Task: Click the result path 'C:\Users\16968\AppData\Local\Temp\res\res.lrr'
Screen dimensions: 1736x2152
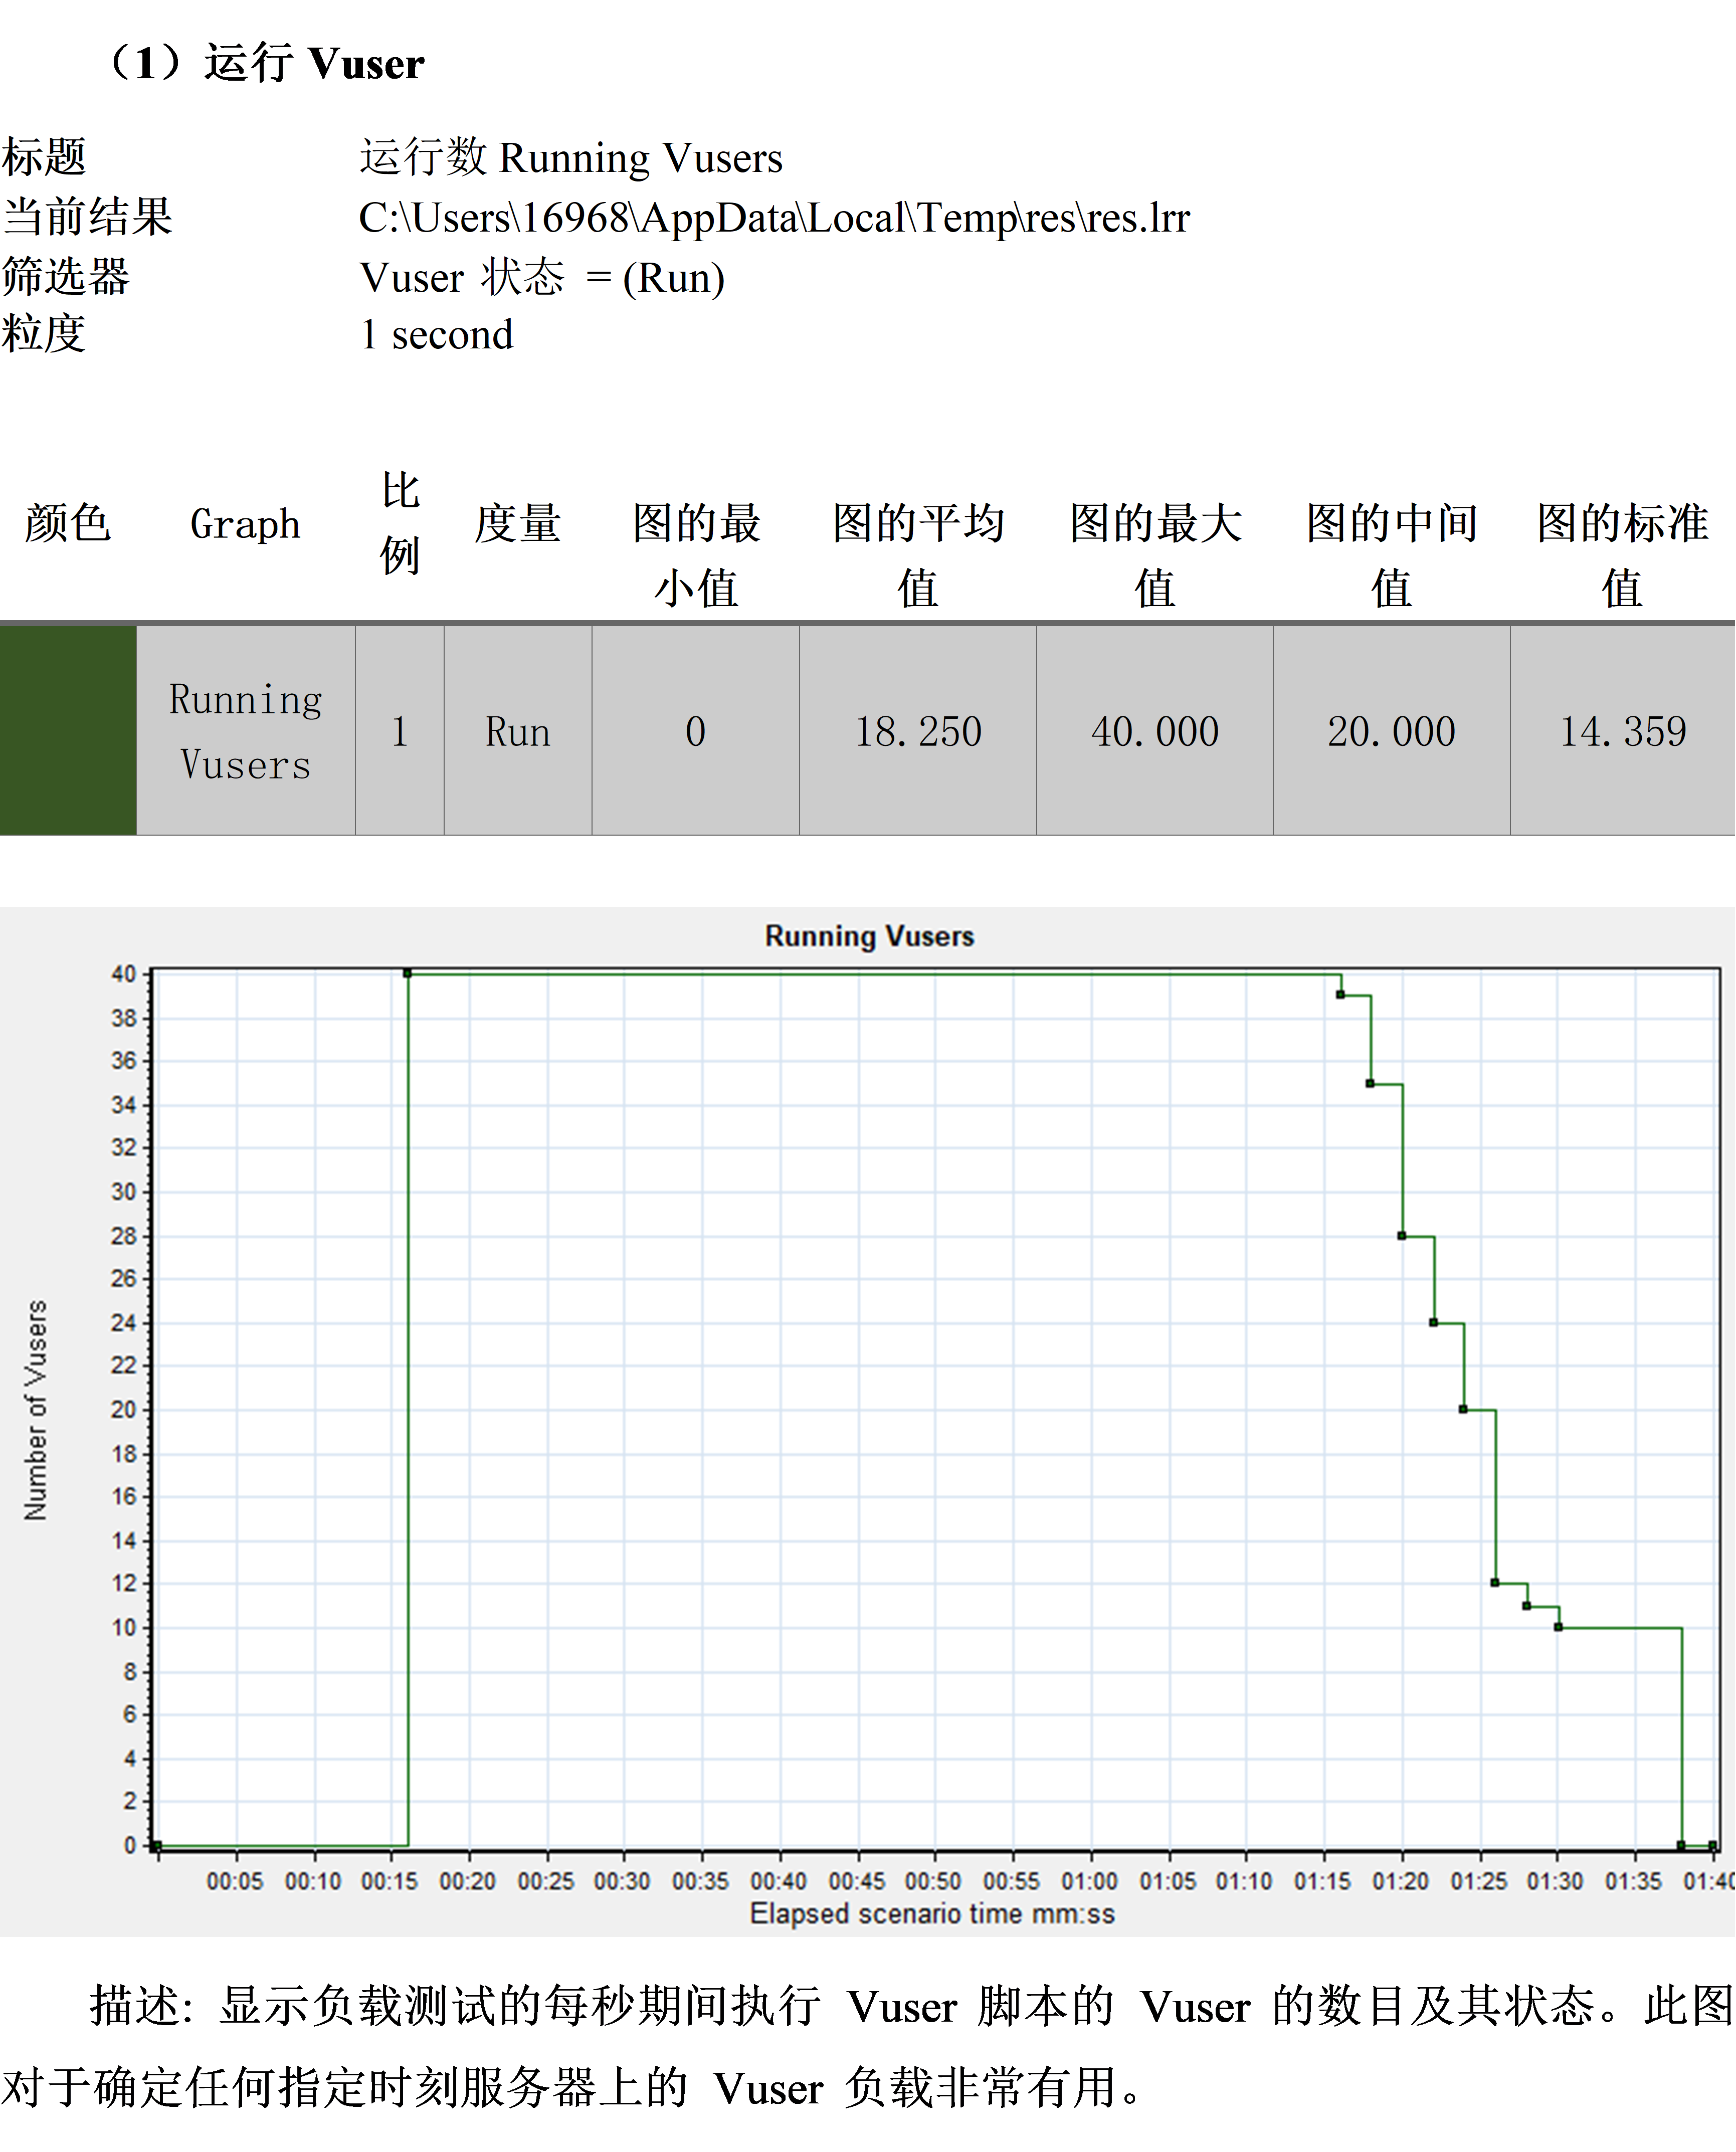Action: 774,218
